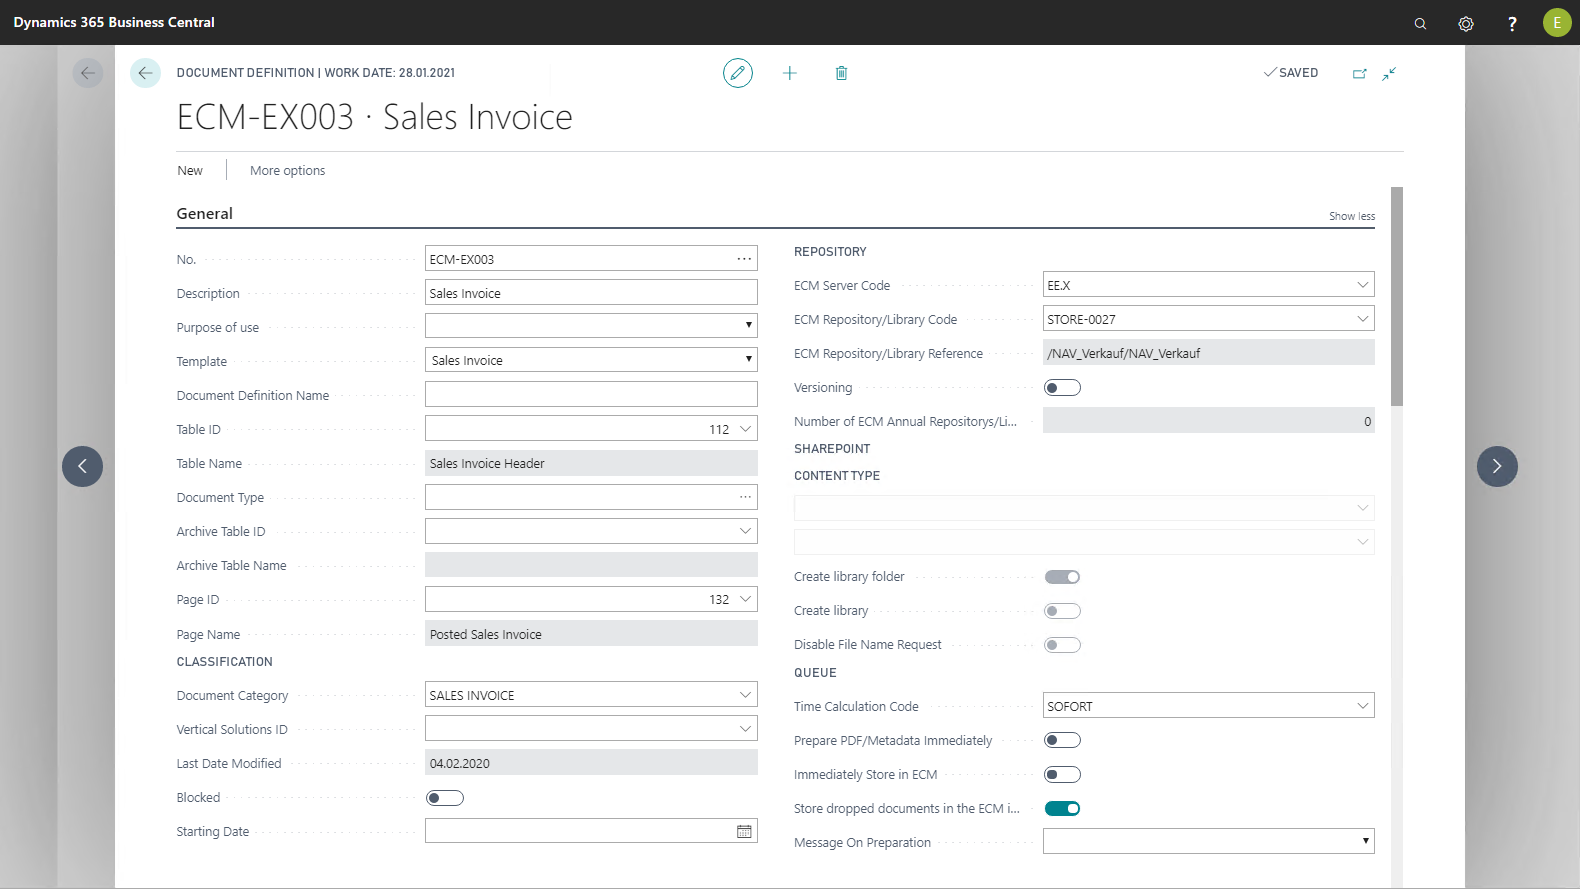Click the edit pencil icon

click(x=738, y=73)
